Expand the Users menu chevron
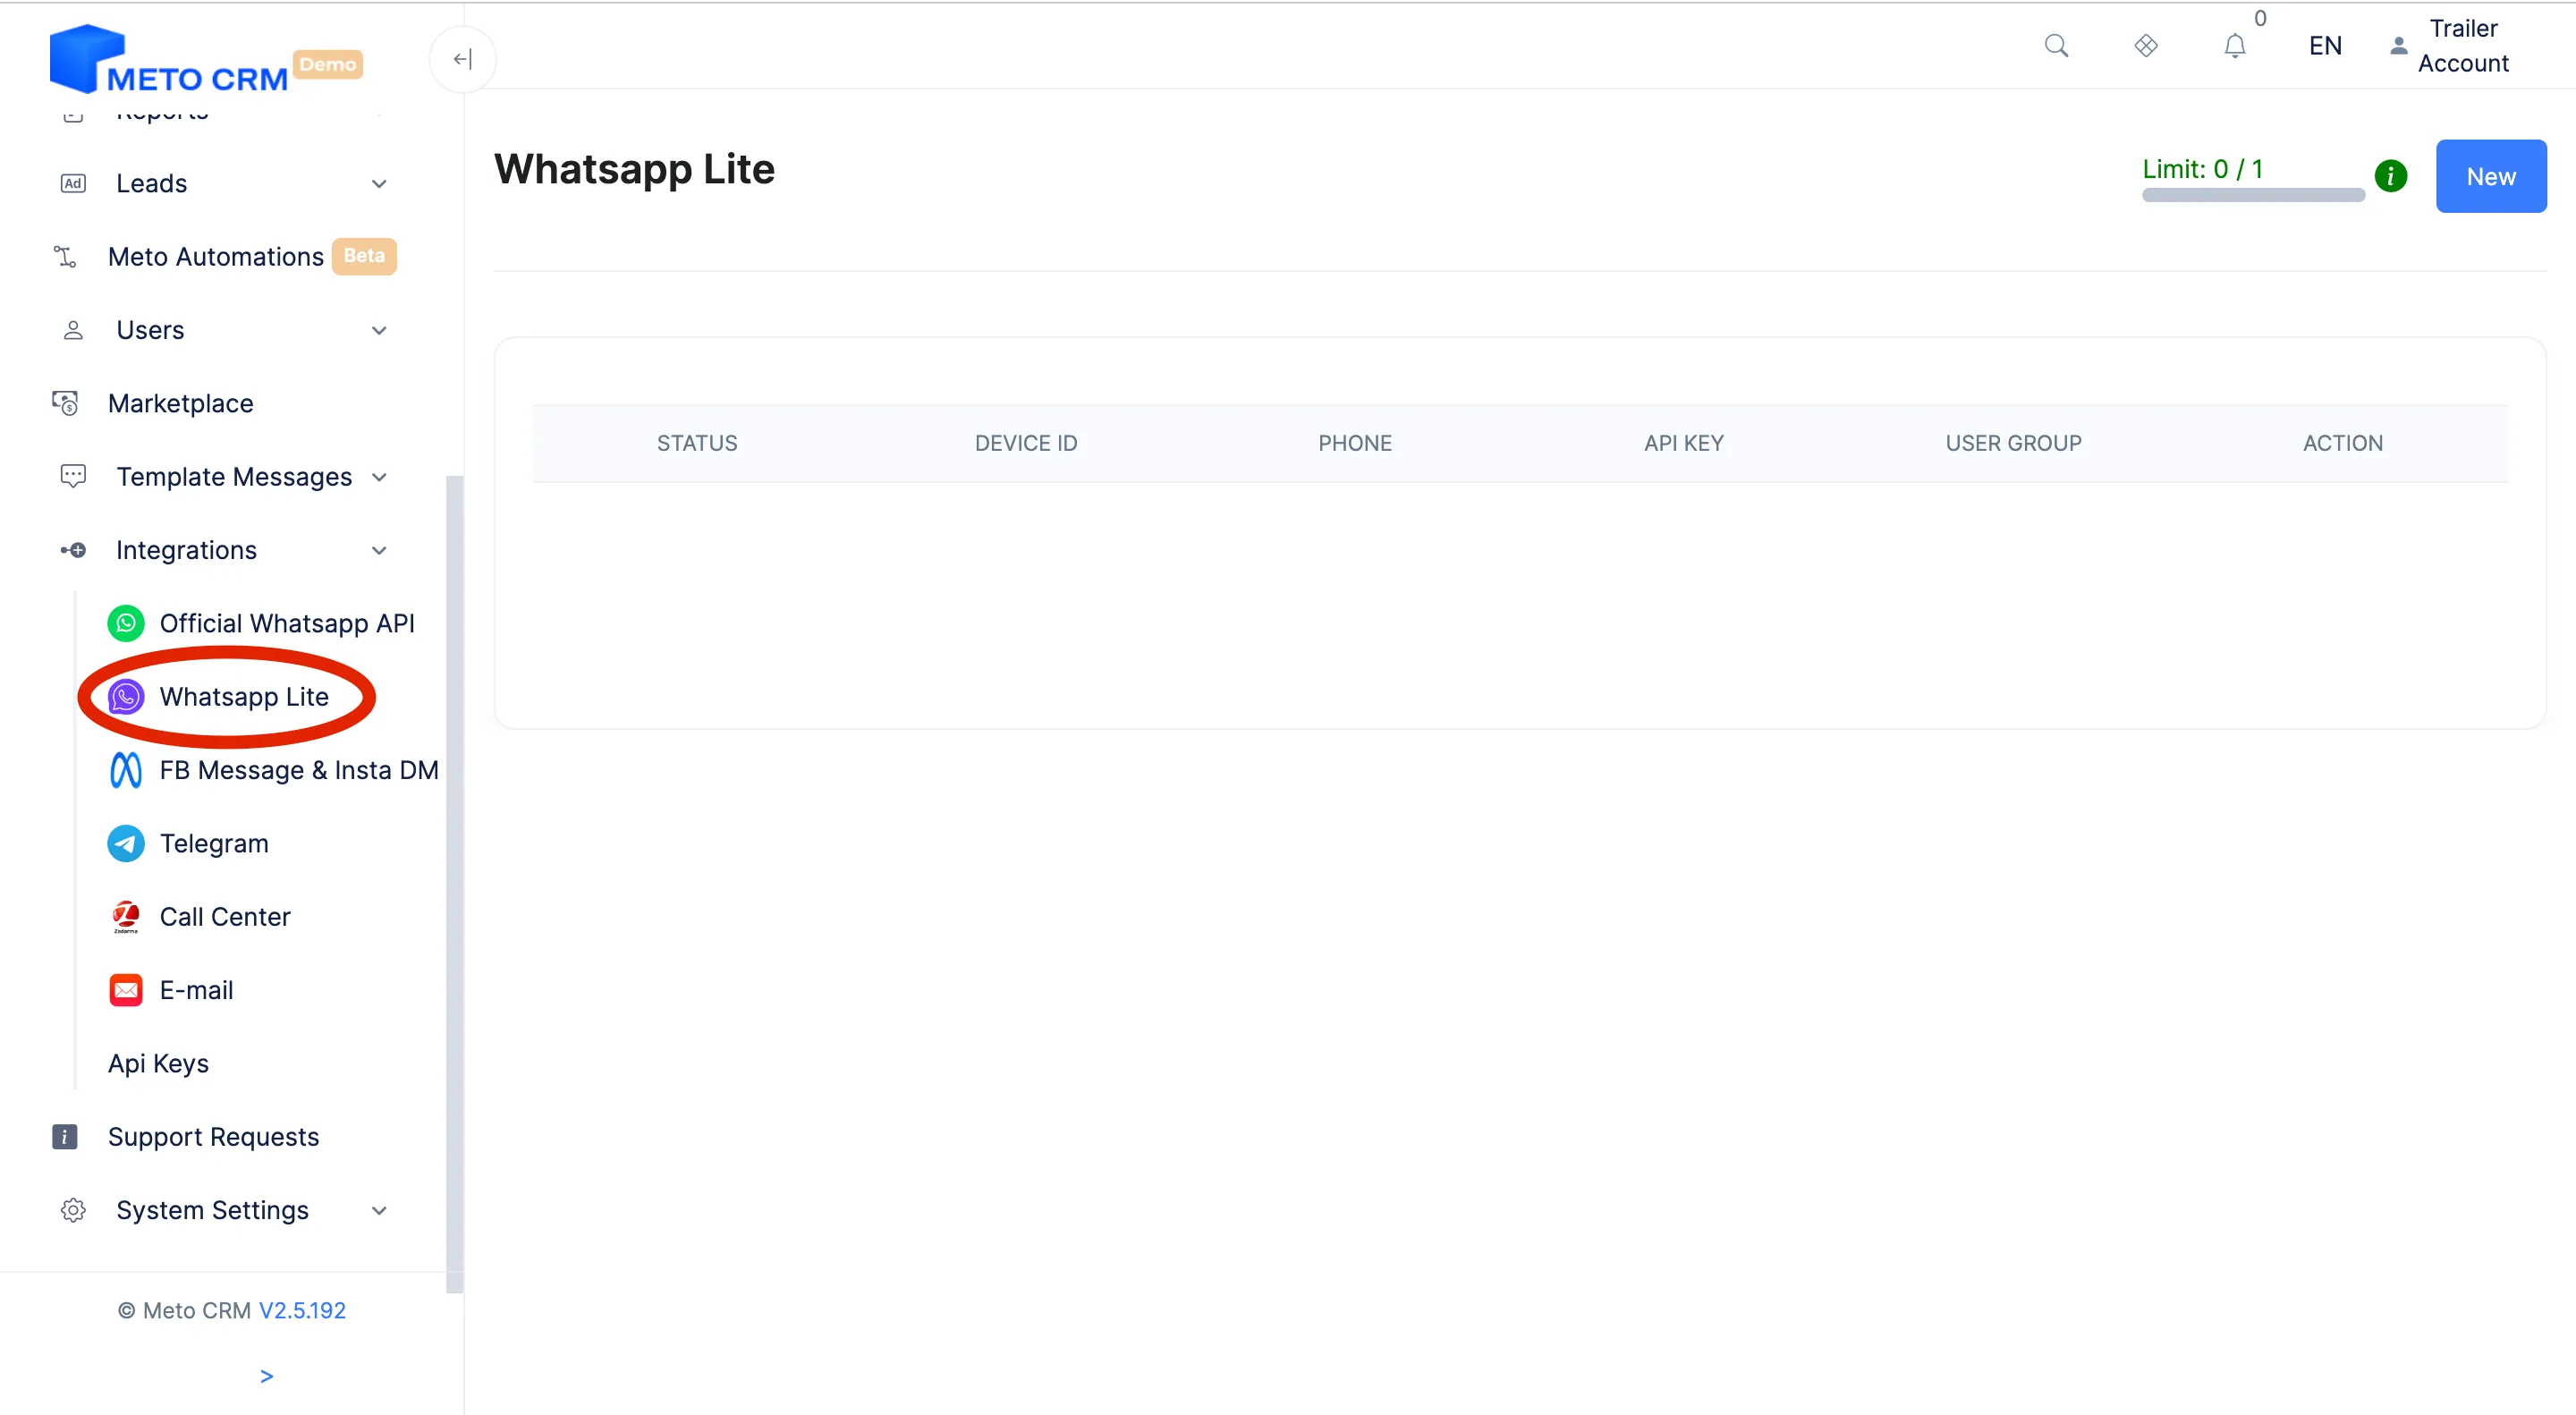This screenshot has height=1415, width=2576. 379,331
